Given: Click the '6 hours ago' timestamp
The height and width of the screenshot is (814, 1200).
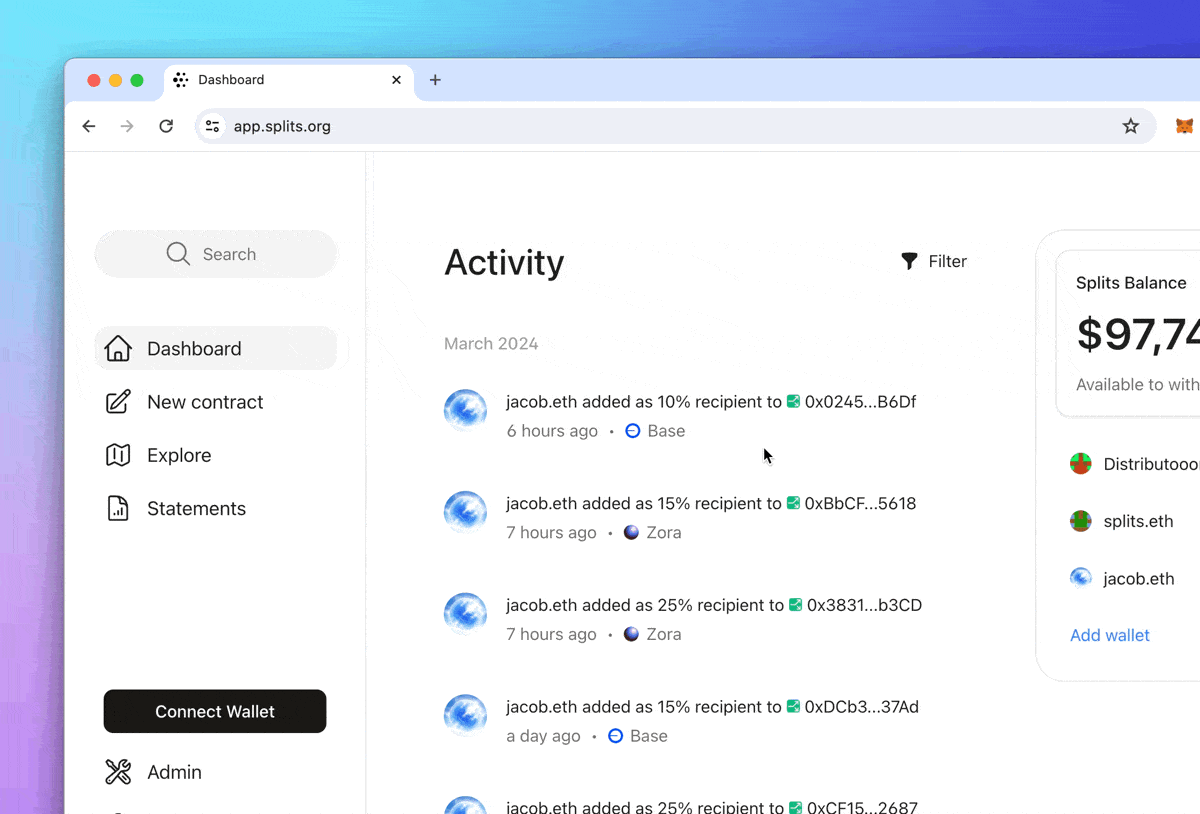Looking at the screenshot, I should click(552, 431).
